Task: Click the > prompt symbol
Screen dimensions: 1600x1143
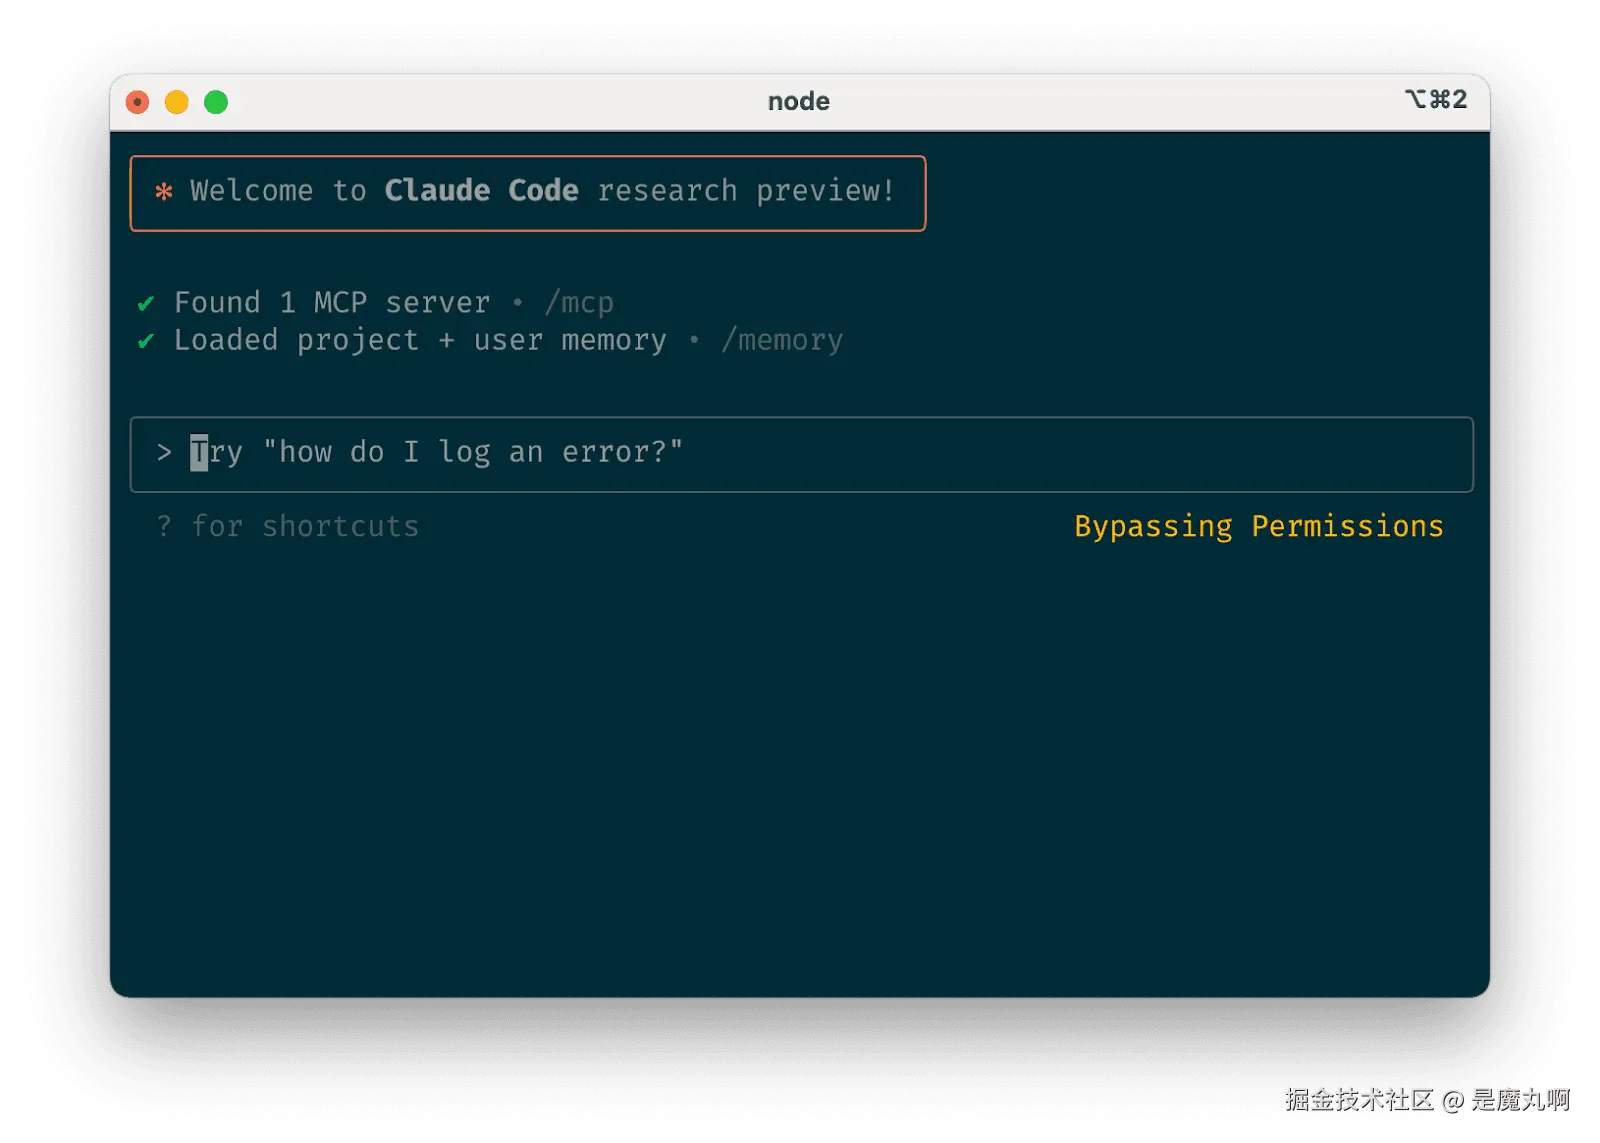Action: (x=164, y=453)
